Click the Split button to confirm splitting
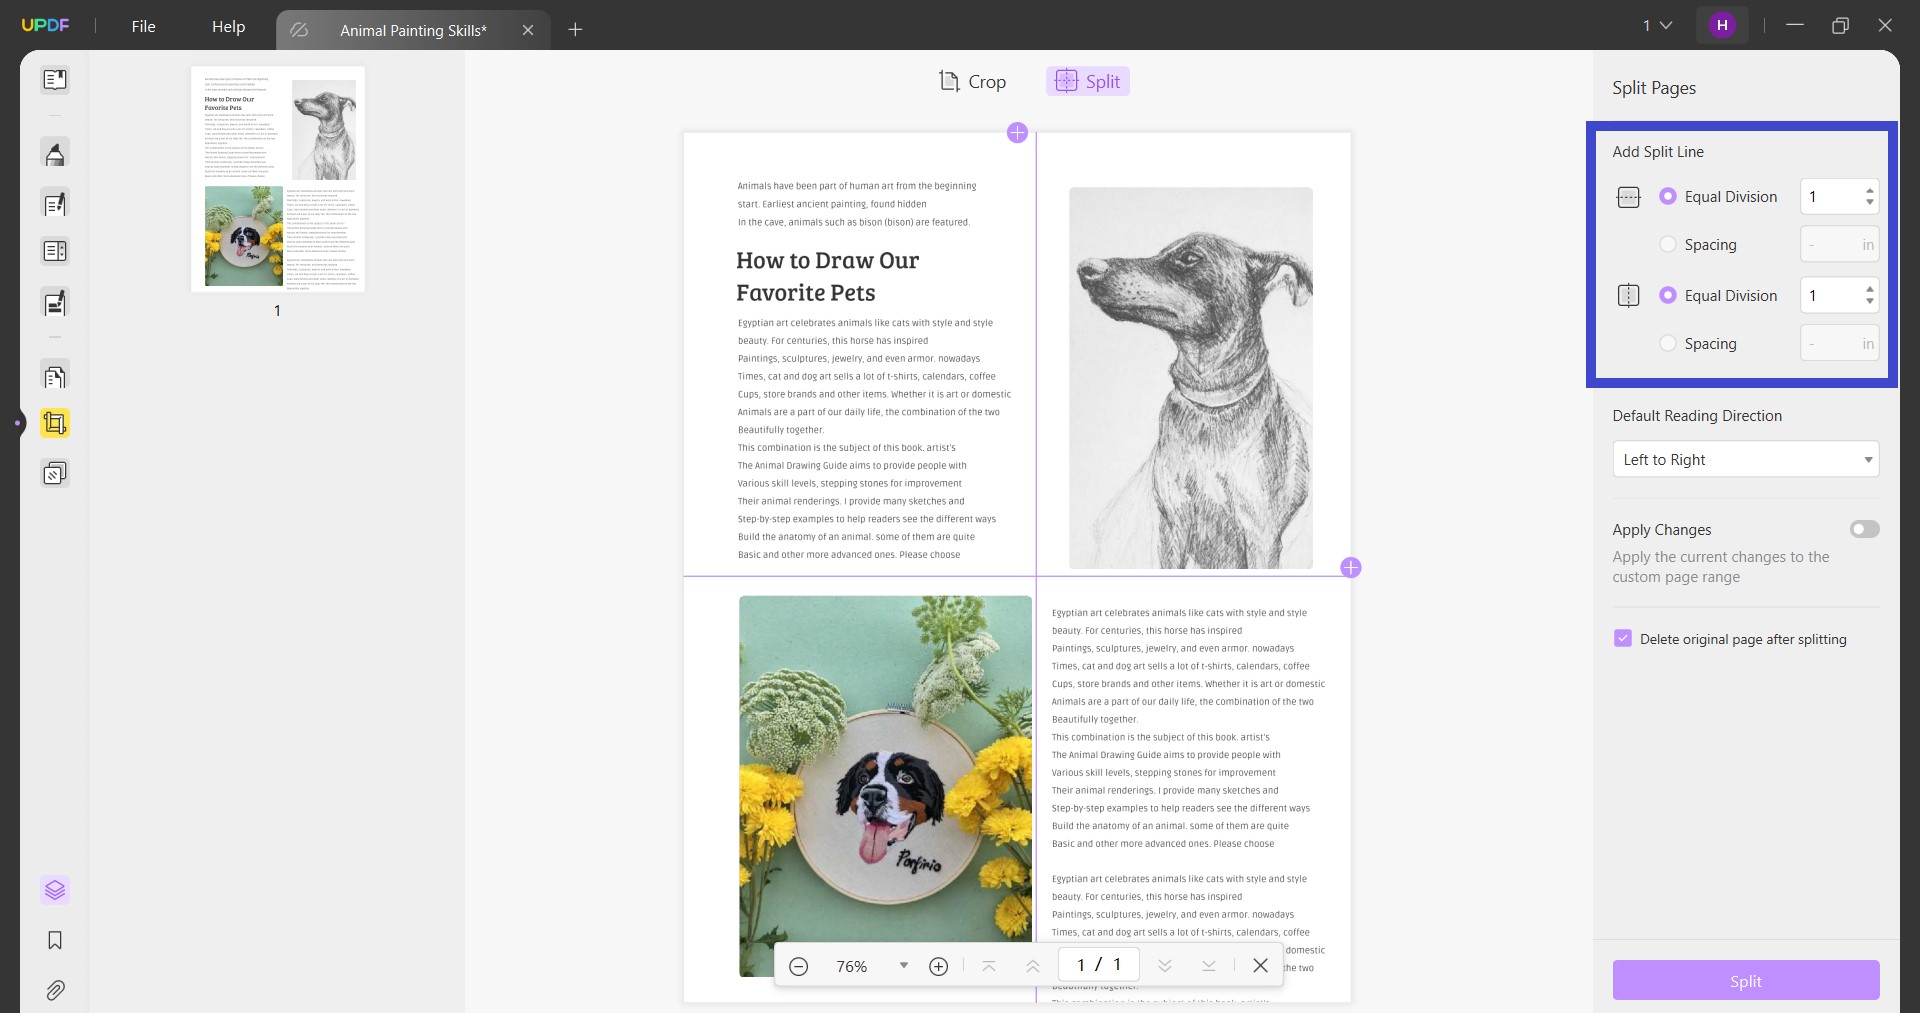The image size is (1920, 1013). click(1745, 980)
